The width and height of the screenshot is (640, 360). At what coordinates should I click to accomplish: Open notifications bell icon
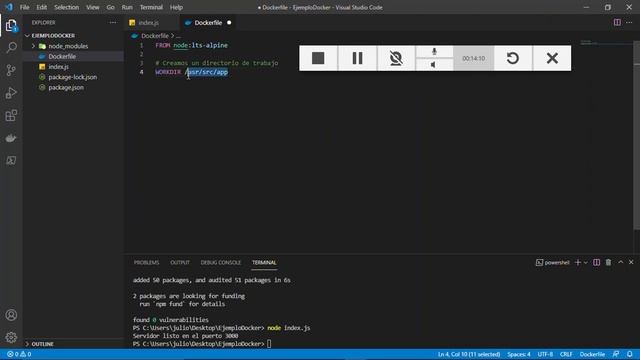tap(630, 354)
